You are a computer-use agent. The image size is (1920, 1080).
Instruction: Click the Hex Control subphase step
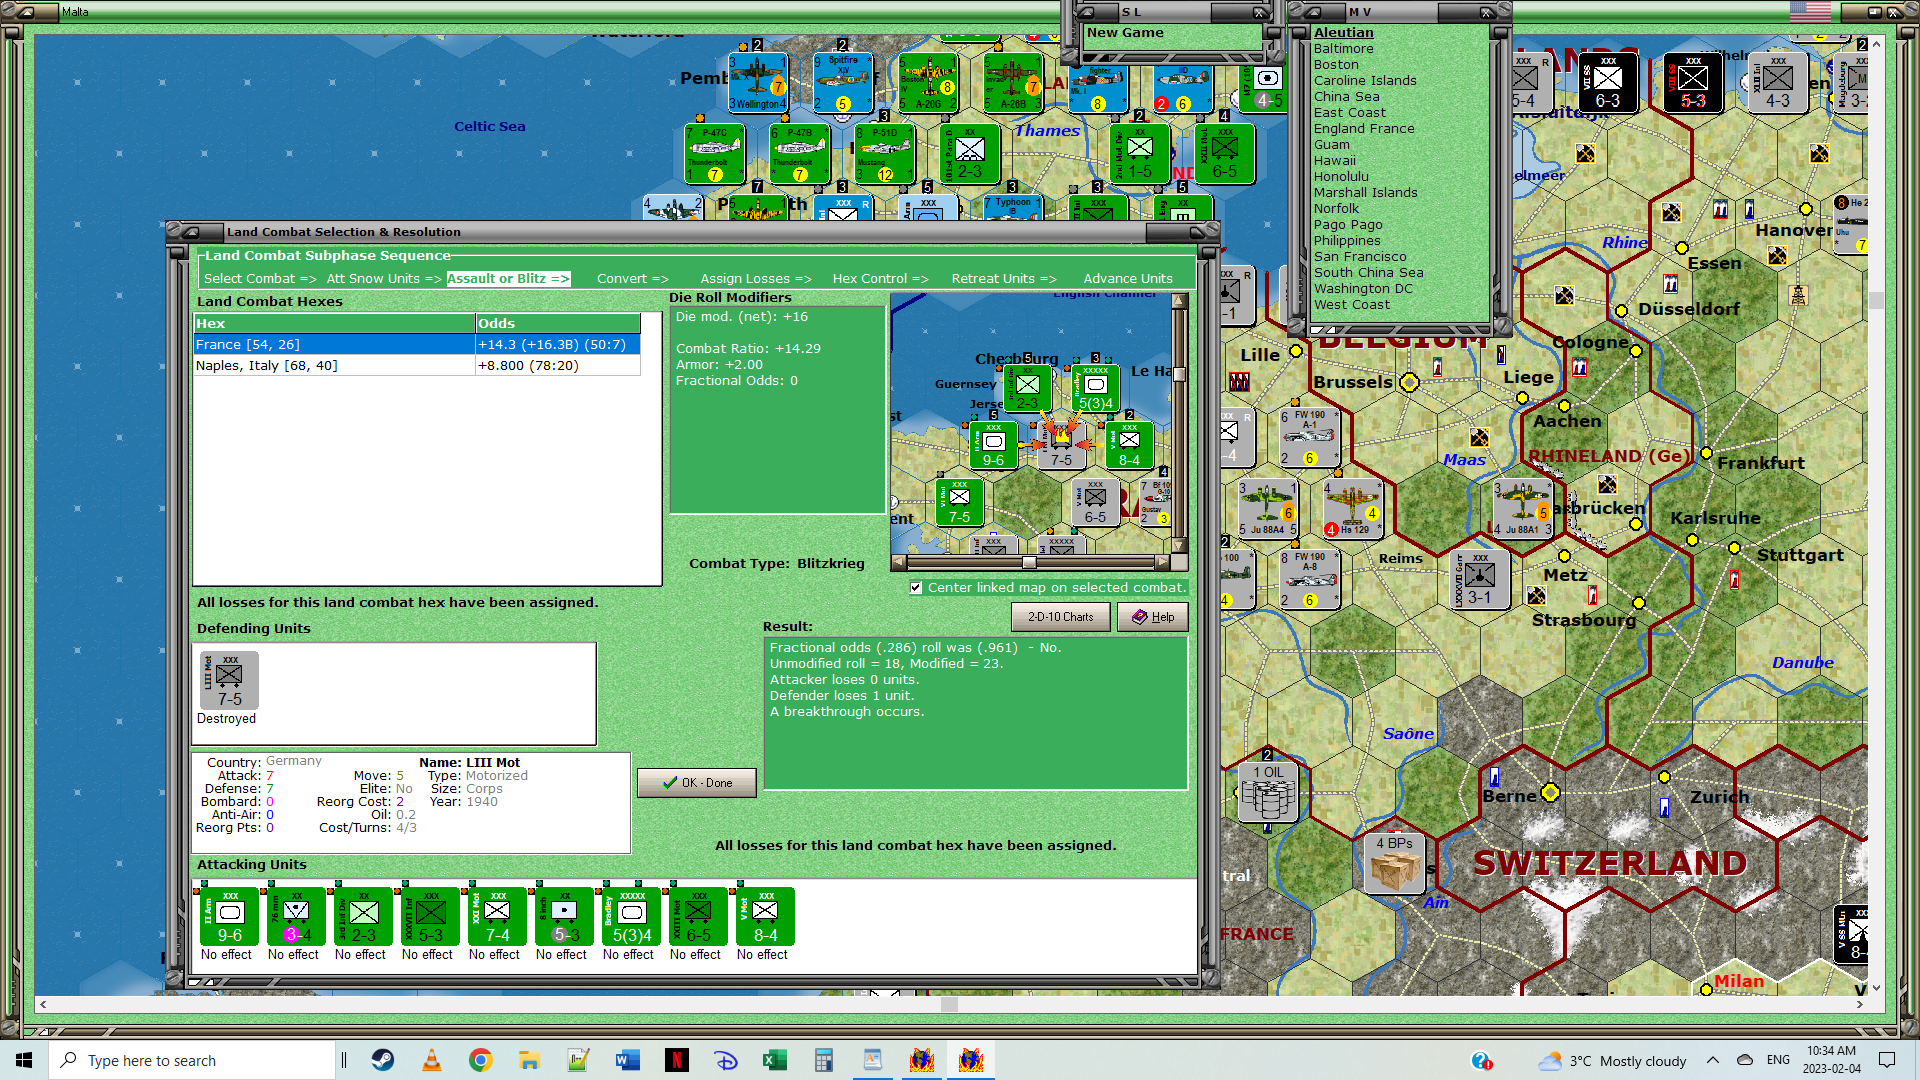tap(881, 279)
